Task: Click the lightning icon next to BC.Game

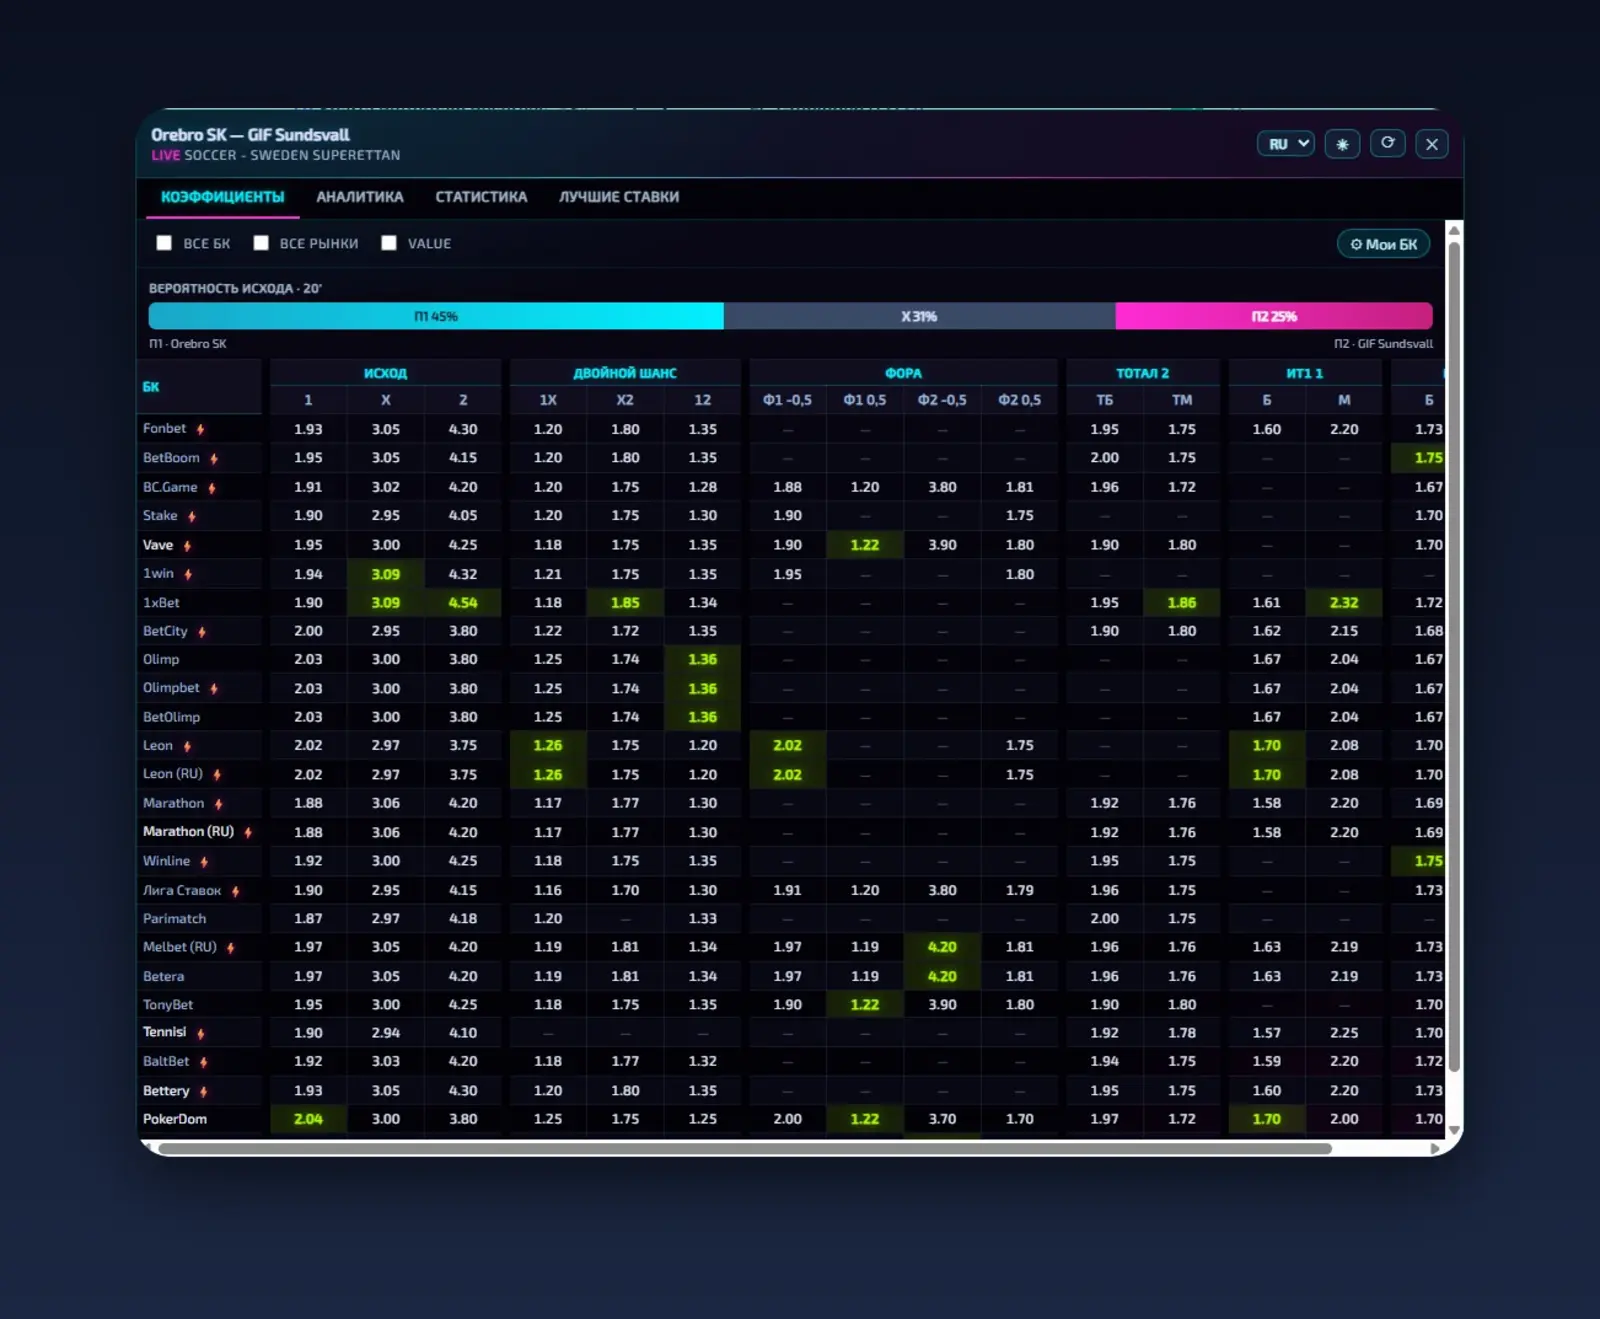Action: click(212, 487)
